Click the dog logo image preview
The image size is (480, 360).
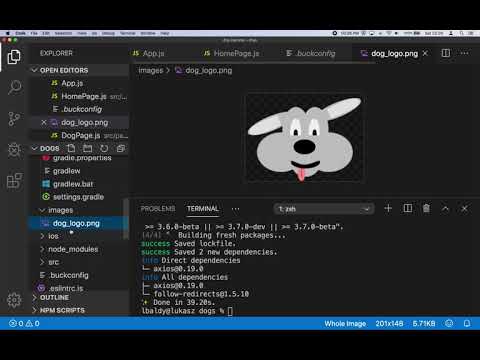coord(304,138)
